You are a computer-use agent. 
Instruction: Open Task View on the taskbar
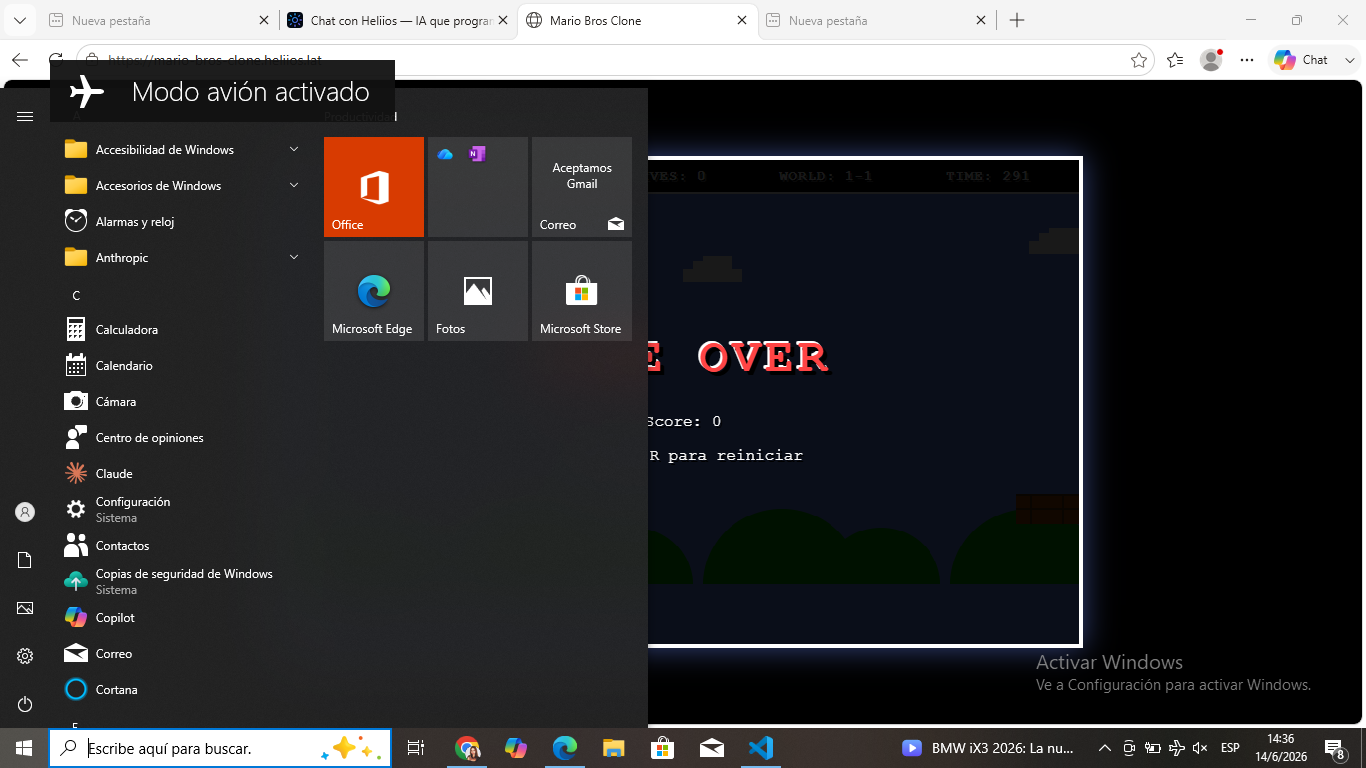pos(416,748)
